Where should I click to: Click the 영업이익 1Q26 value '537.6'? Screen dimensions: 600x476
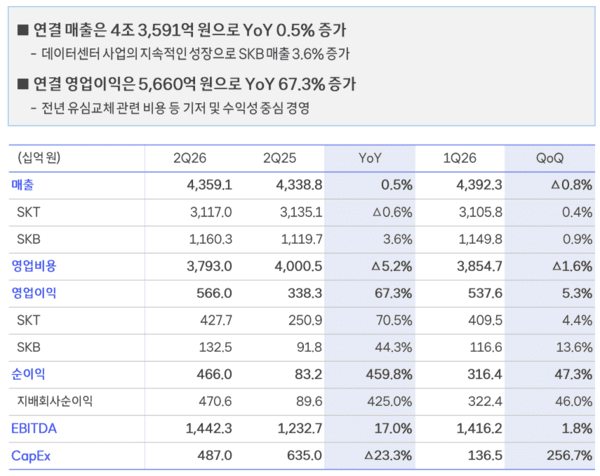(485, 293)
